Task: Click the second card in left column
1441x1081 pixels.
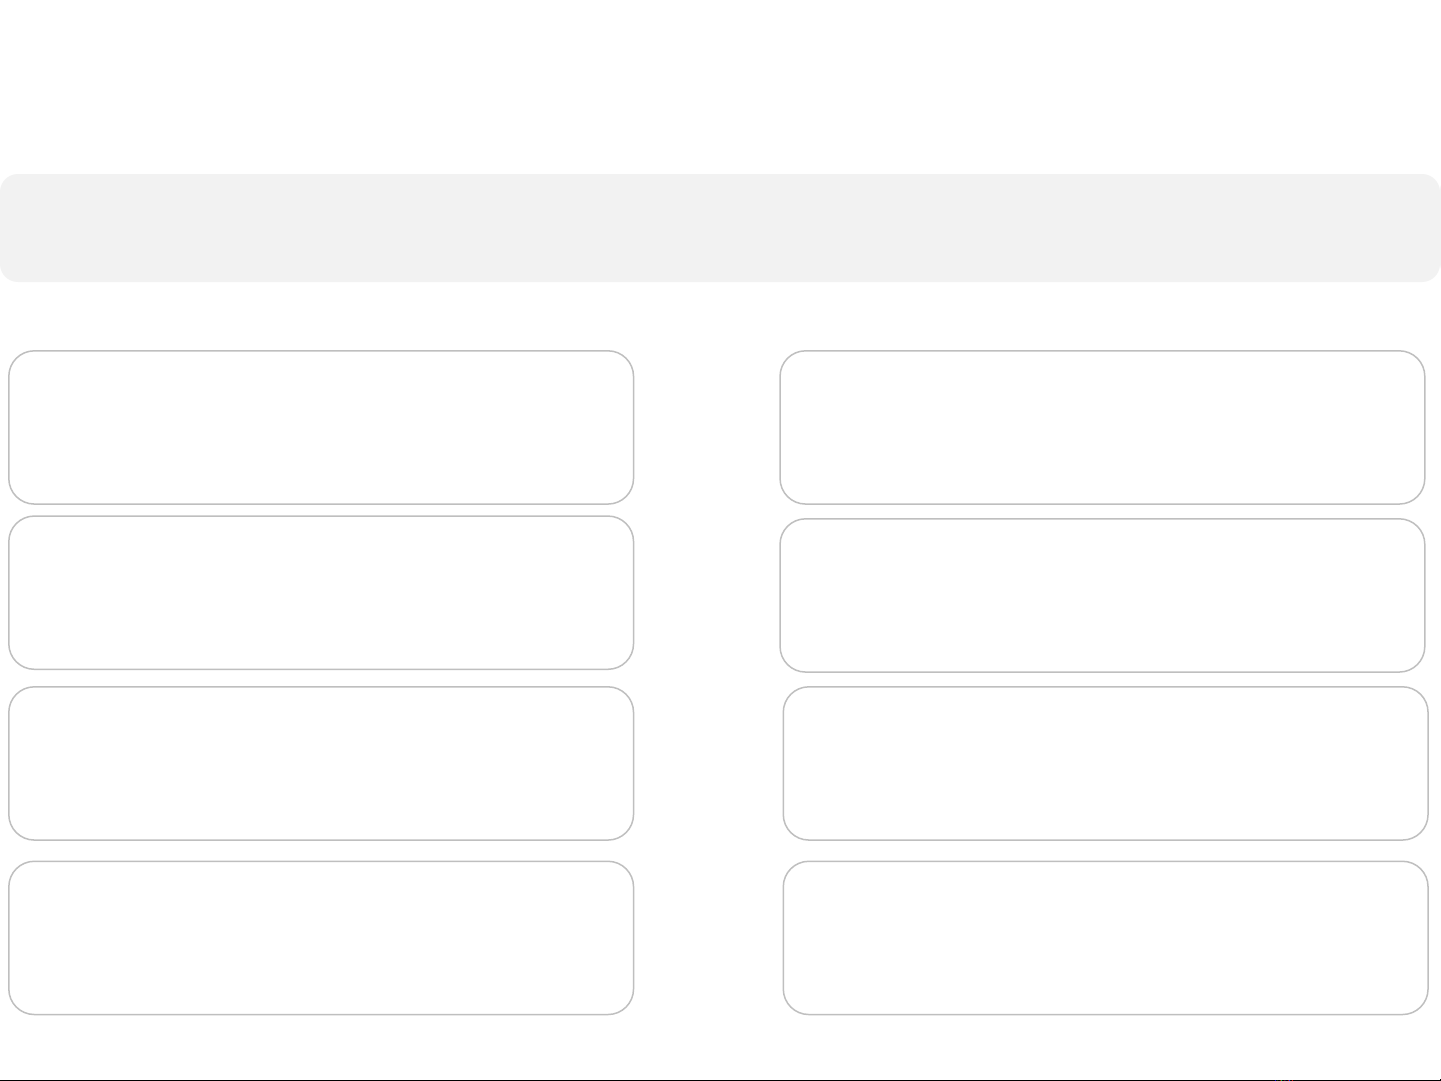Action: pos(321,593)
